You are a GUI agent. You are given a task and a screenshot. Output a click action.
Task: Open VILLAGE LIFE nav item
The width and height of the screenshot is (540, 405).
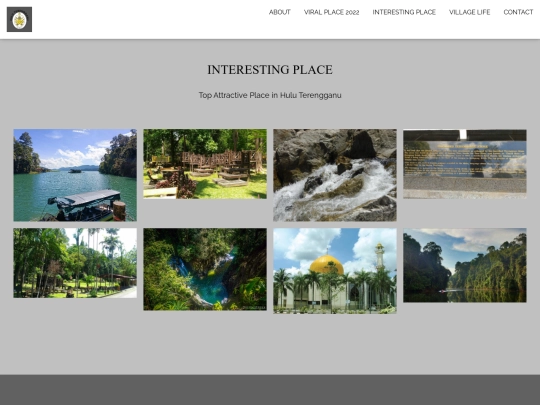click(x=469, y=12)
